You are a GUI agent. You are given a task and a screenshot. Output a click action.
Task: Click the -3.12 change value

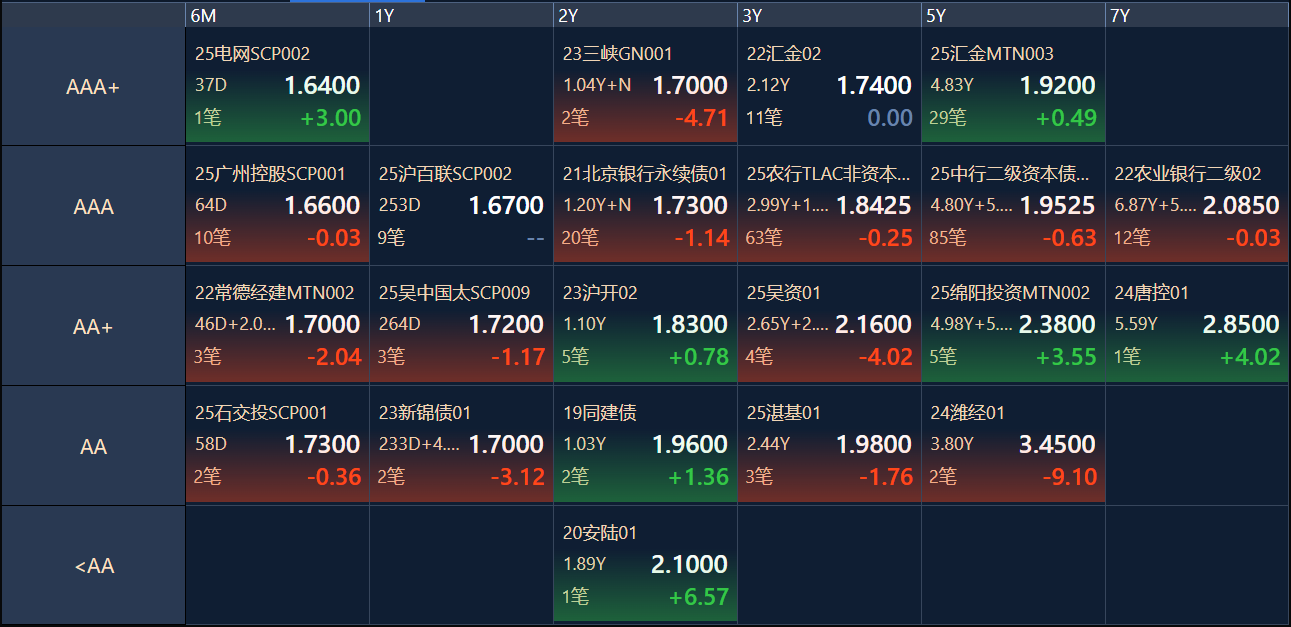517,478
